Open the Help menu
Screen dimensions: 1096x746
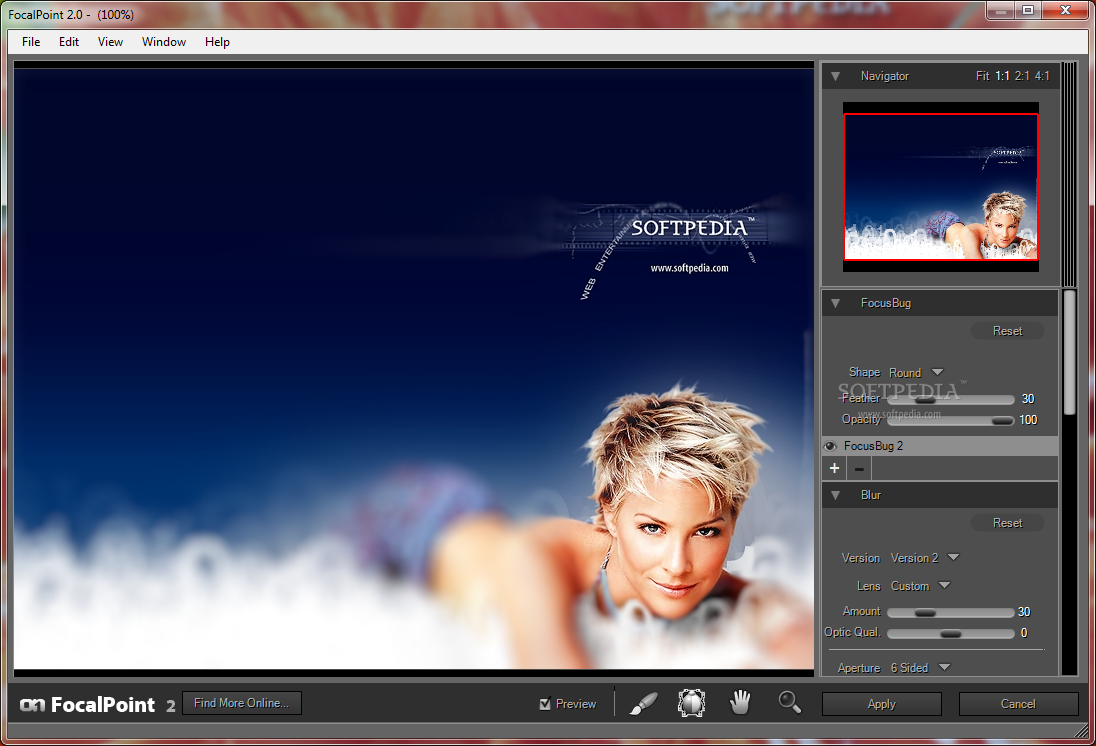point(217,42)
